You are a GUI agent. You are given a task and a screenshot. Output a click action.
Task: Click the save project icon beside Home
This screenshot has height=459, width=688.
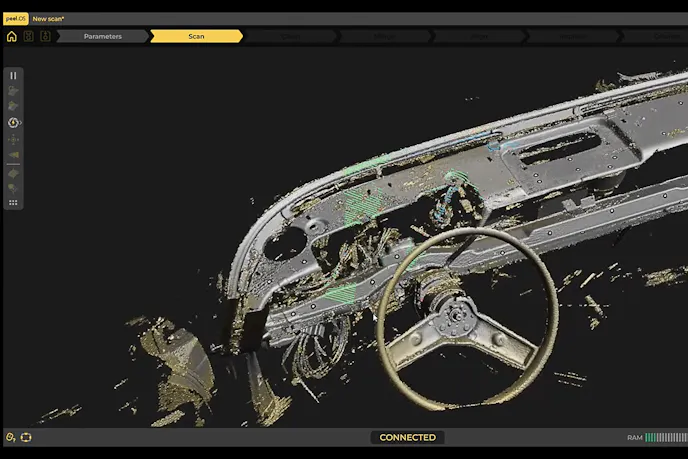[28, 36]
